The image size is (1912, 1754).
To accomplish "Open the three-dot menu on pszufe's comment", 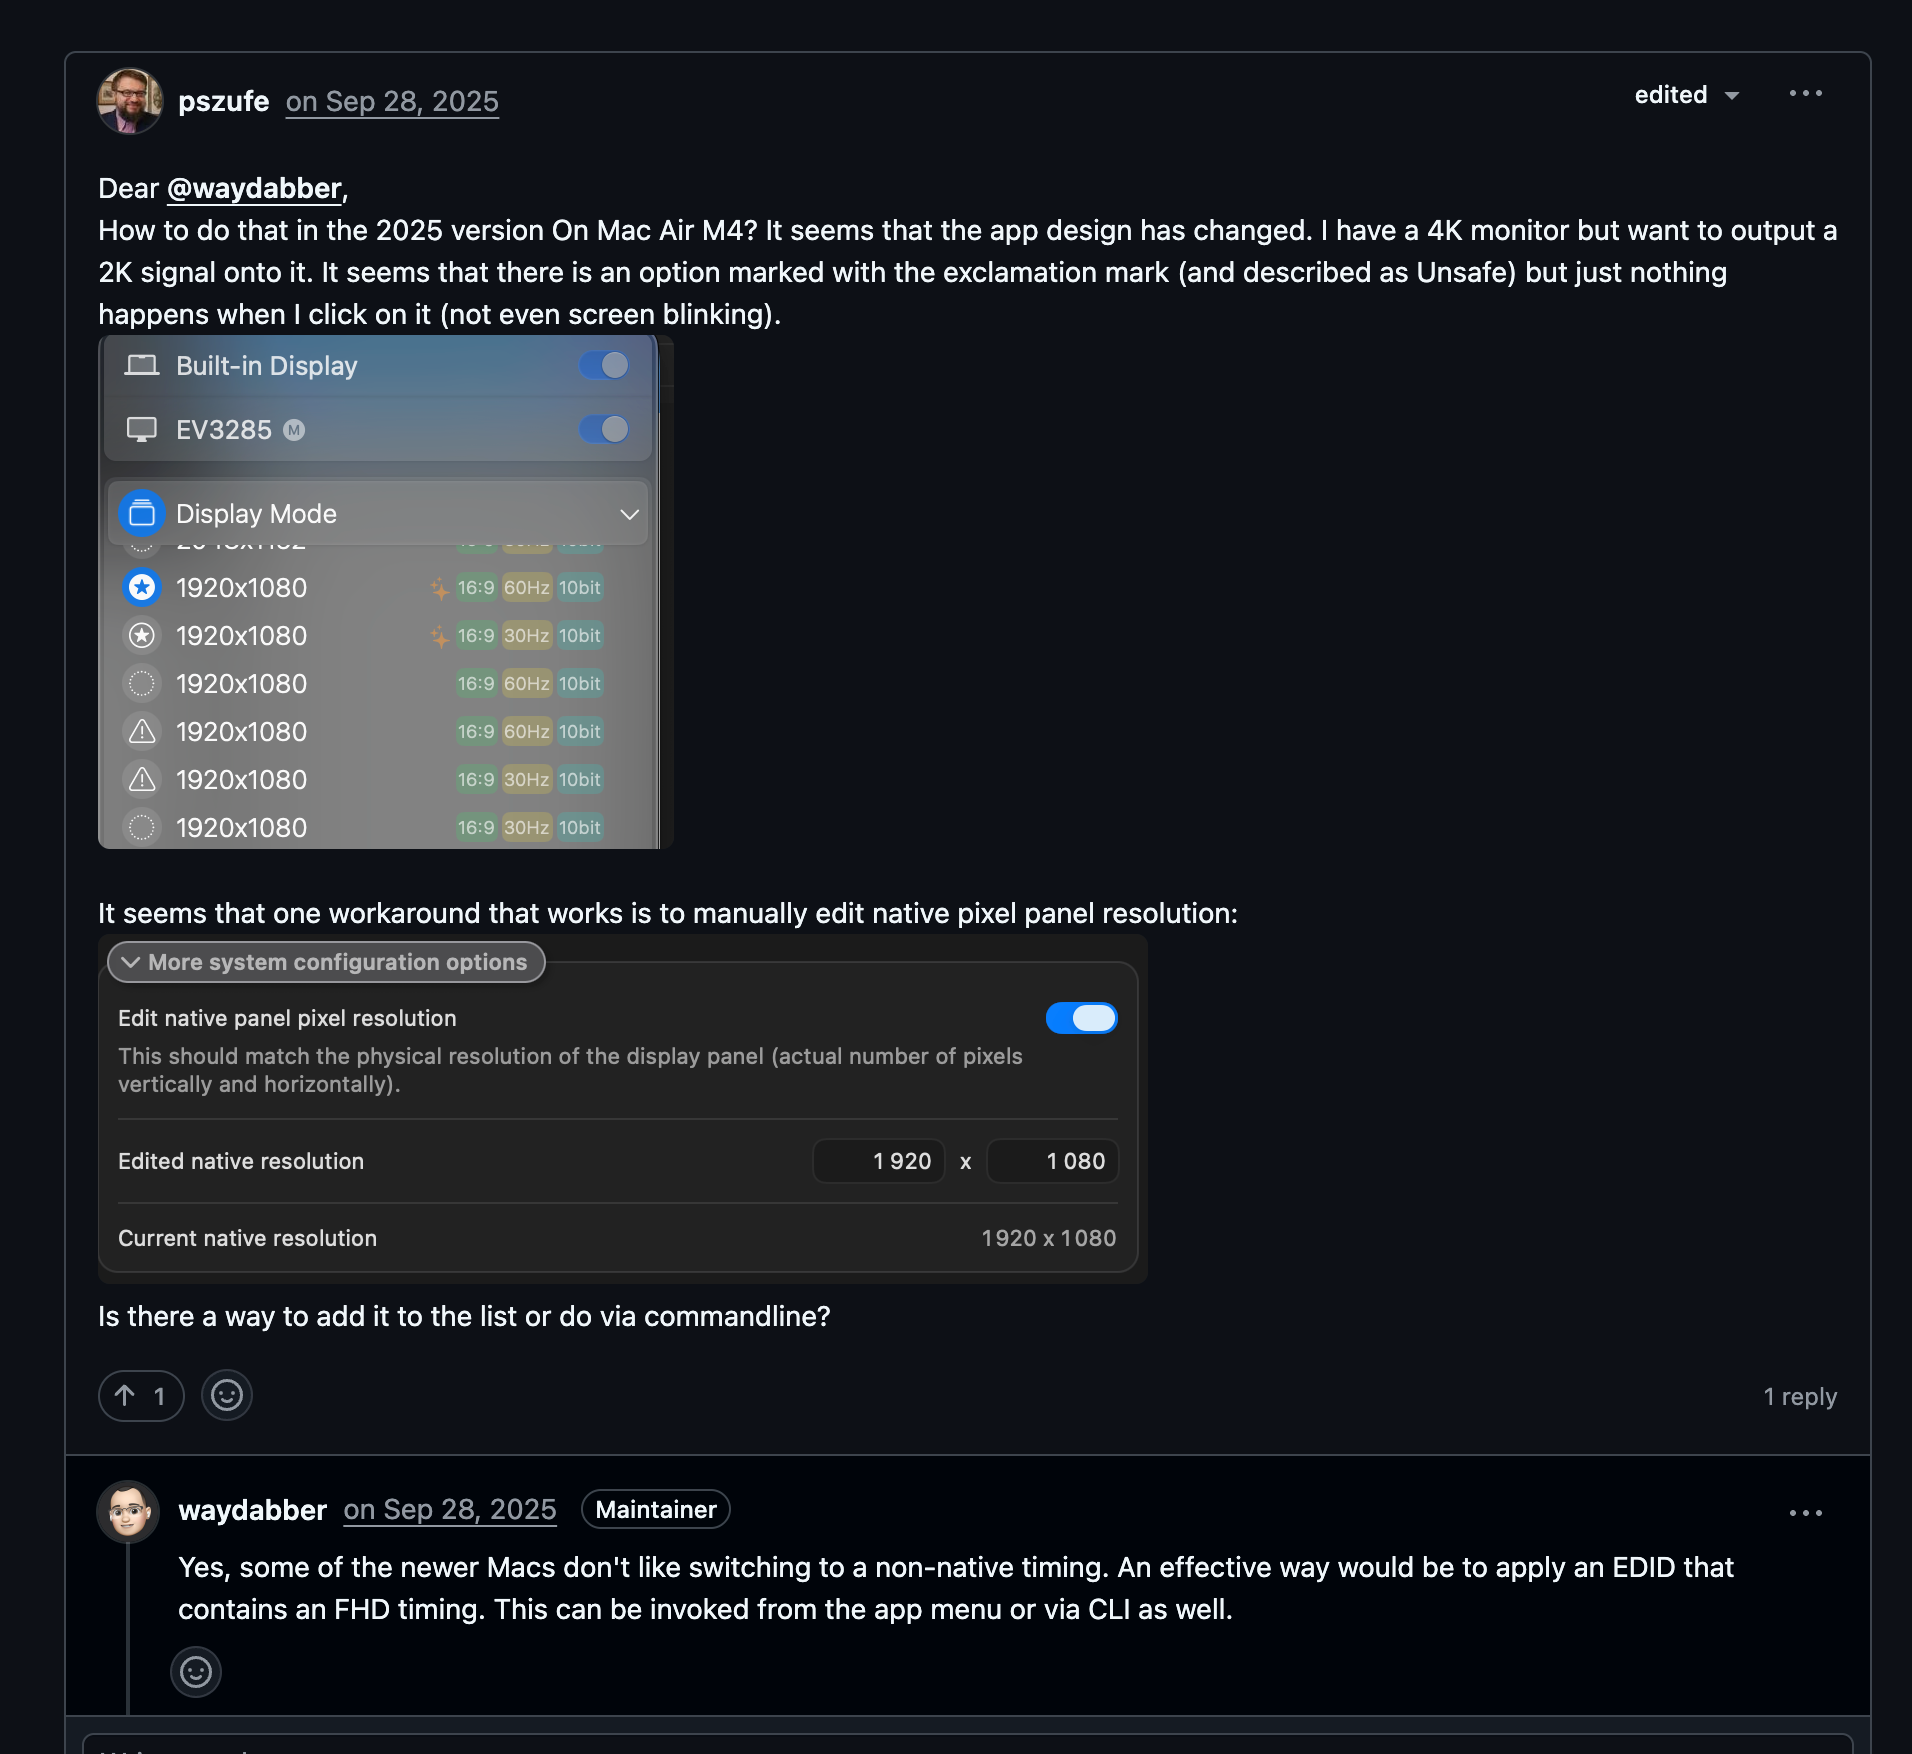I will pyautogui.click(x=1805, y=94).
